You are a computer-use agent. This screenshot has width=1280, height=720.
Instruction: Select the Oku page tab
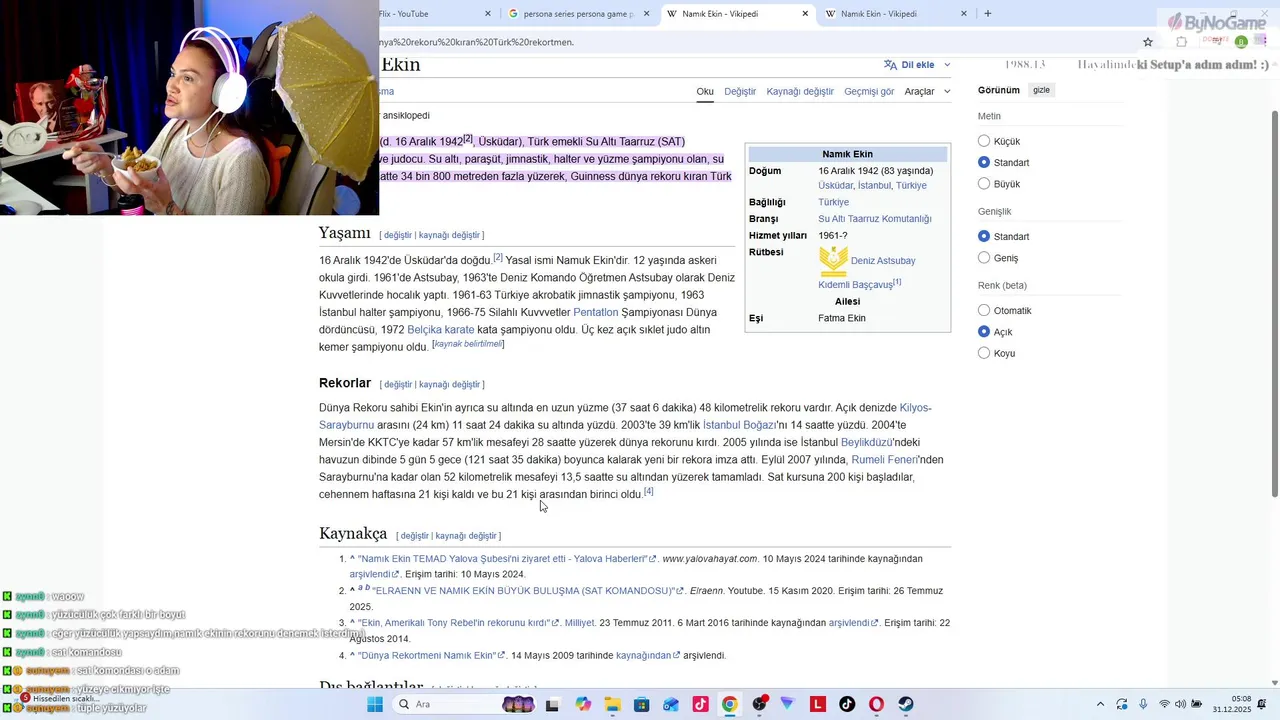[705, 91]
